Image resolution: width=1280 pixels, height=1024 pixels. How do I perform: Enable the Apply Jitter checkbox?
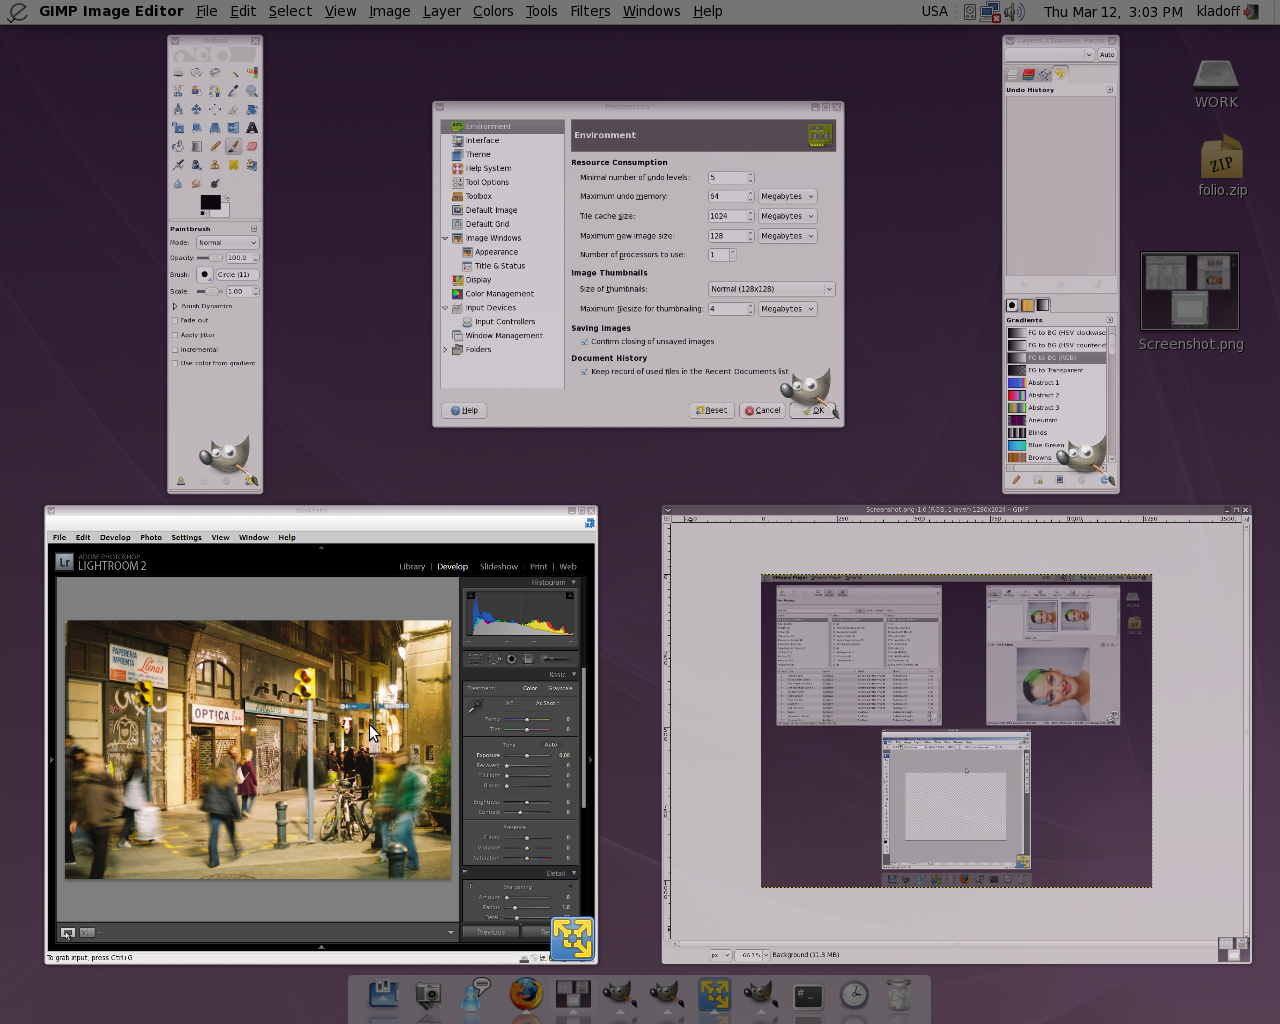click(x=175, y=335)
